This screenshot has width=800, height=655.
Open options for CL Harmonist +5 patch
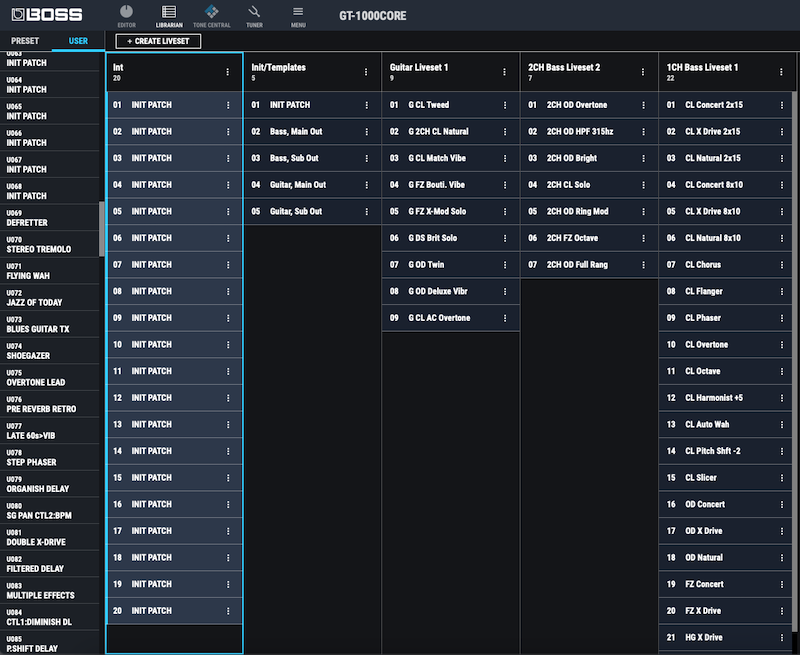coord(782,398)
